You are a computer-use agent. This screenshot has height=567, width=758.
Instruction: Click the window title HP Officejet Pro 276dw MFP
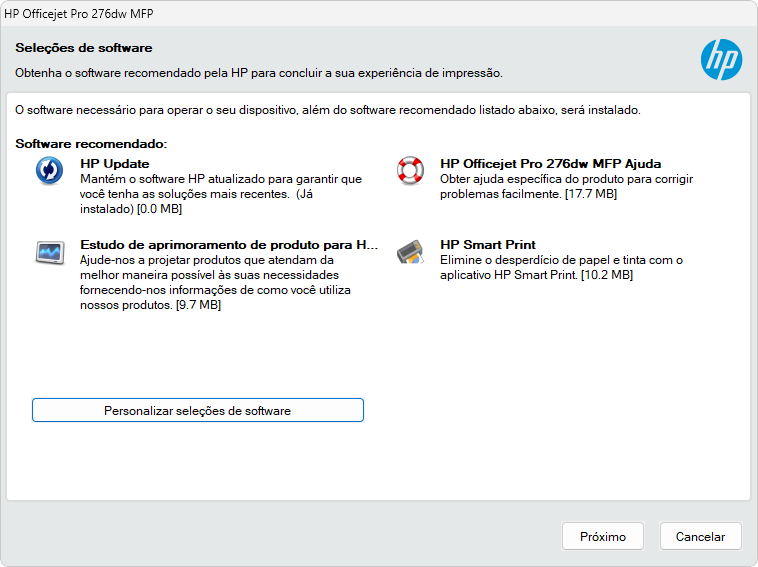coord(80,14)
